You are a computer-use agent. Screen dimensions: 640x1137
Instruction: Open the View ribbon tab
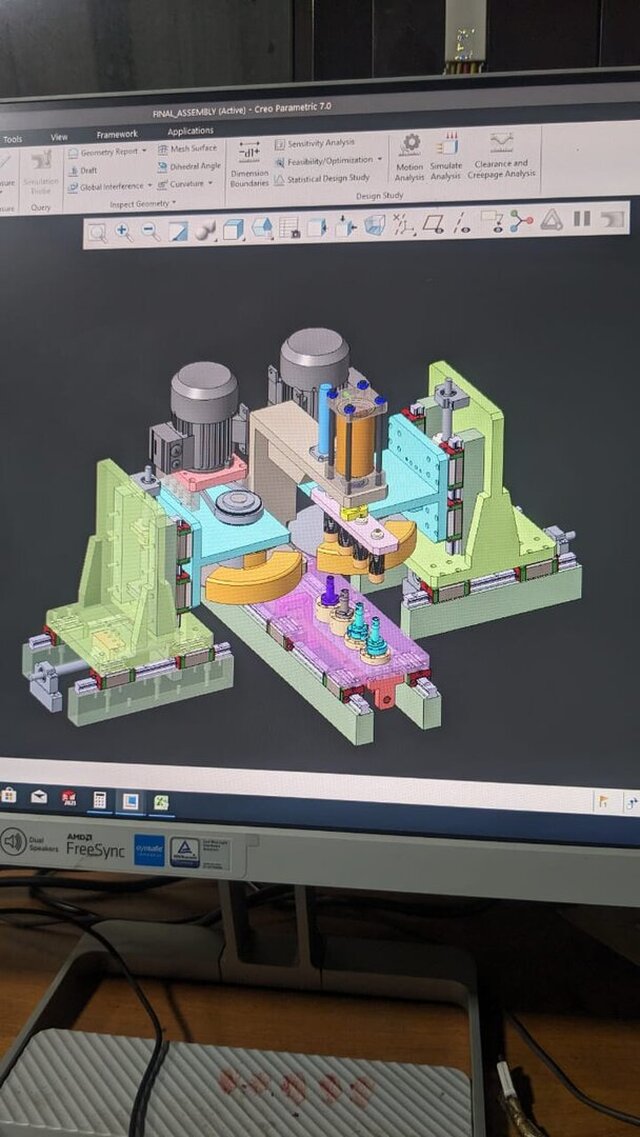coord(59,137)
